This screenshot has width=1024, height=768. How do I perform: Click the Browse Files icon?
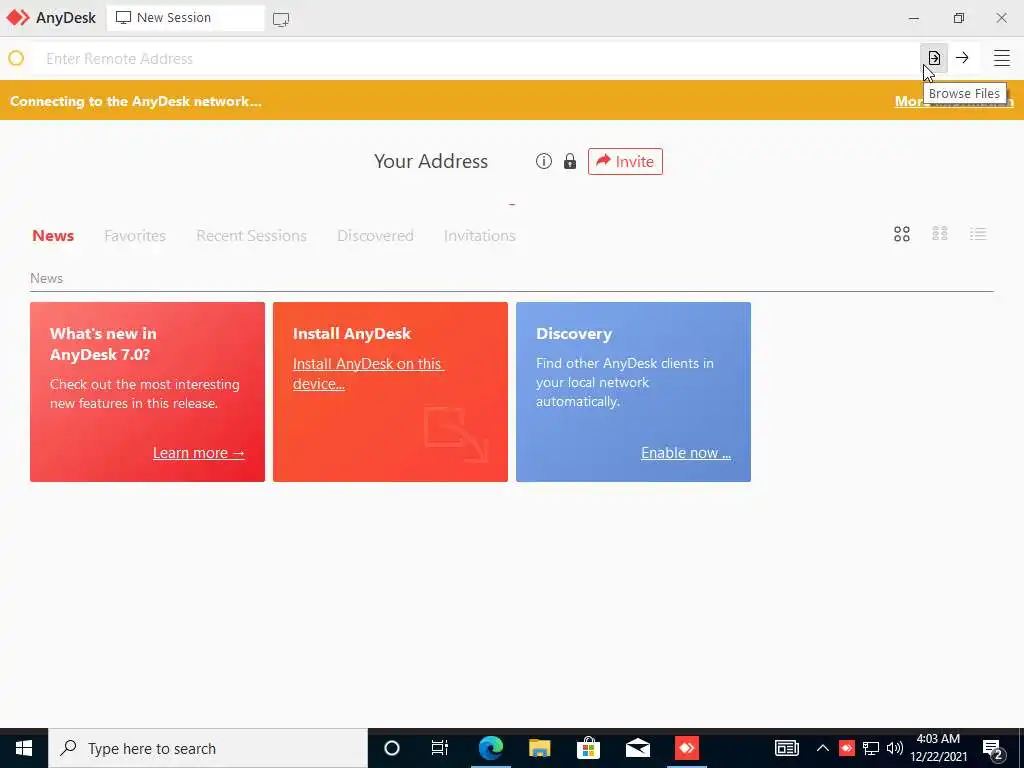(x=934, y=58)
